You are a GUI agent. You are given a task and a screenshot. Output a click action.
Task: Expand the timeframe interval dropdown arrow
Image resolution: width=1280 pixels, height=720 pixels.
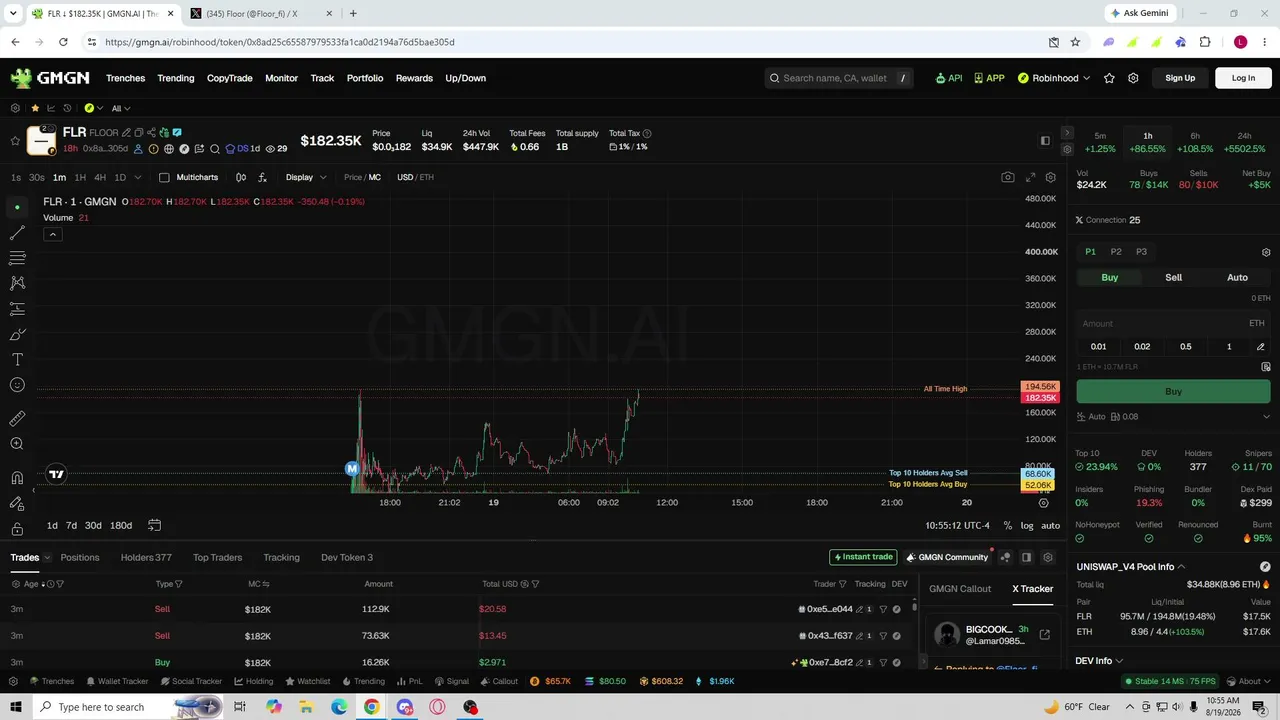coord(138,177)
